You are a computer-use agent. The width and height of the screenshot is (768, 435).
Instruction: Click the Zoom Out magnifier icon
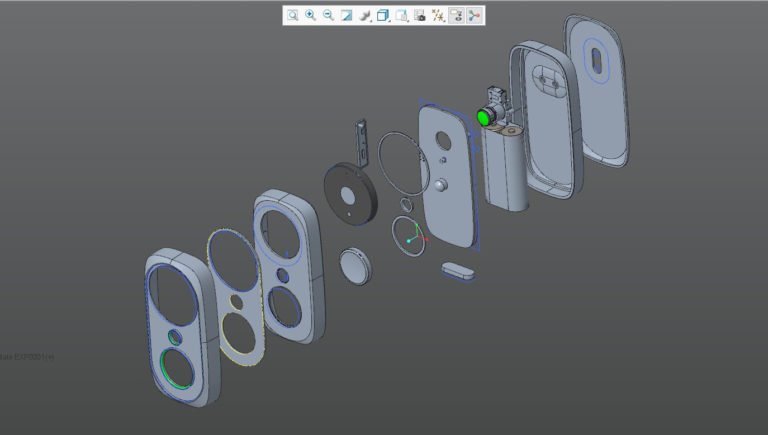[328, 15]
